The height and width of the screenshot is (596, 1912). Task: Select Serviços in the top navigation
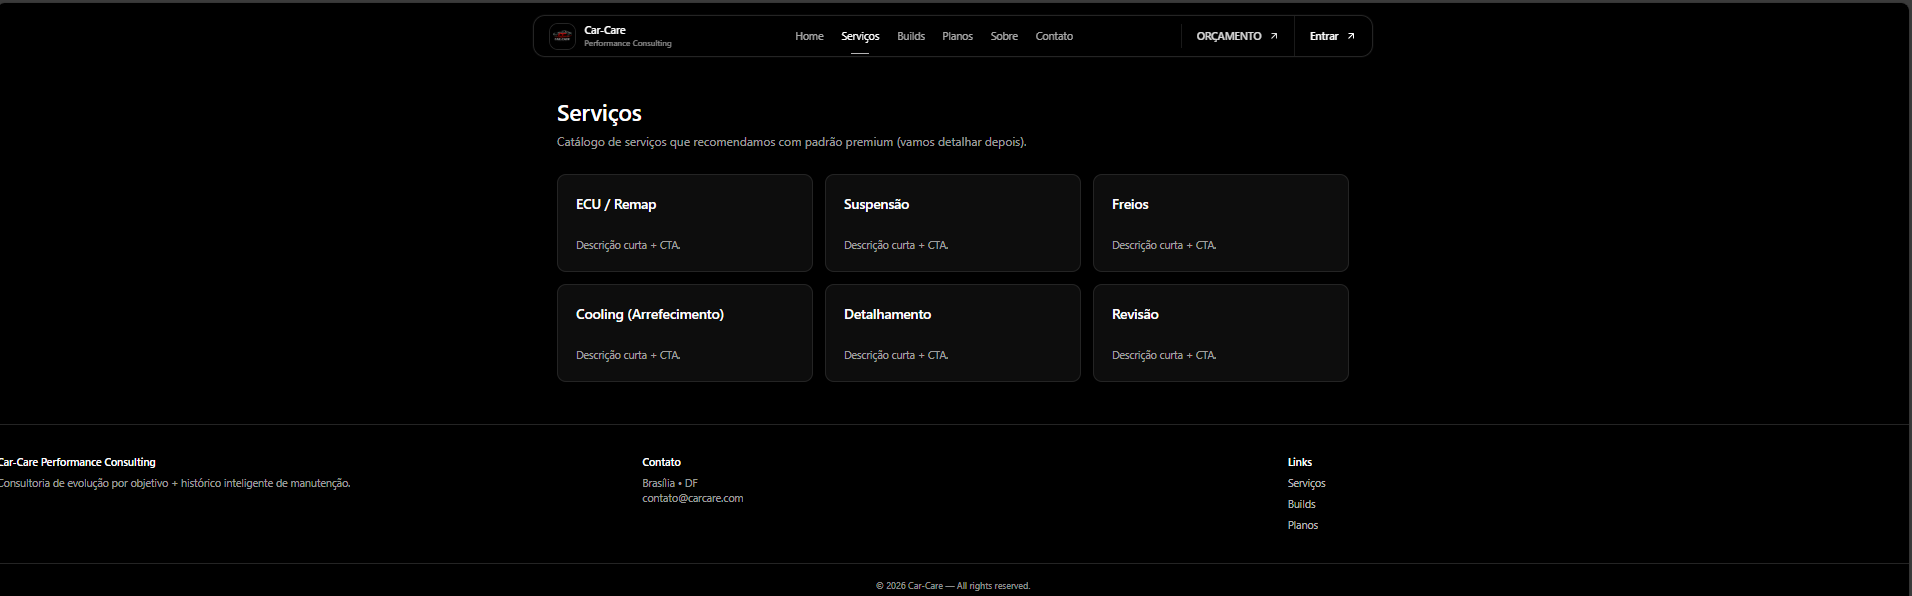(860, 36)
